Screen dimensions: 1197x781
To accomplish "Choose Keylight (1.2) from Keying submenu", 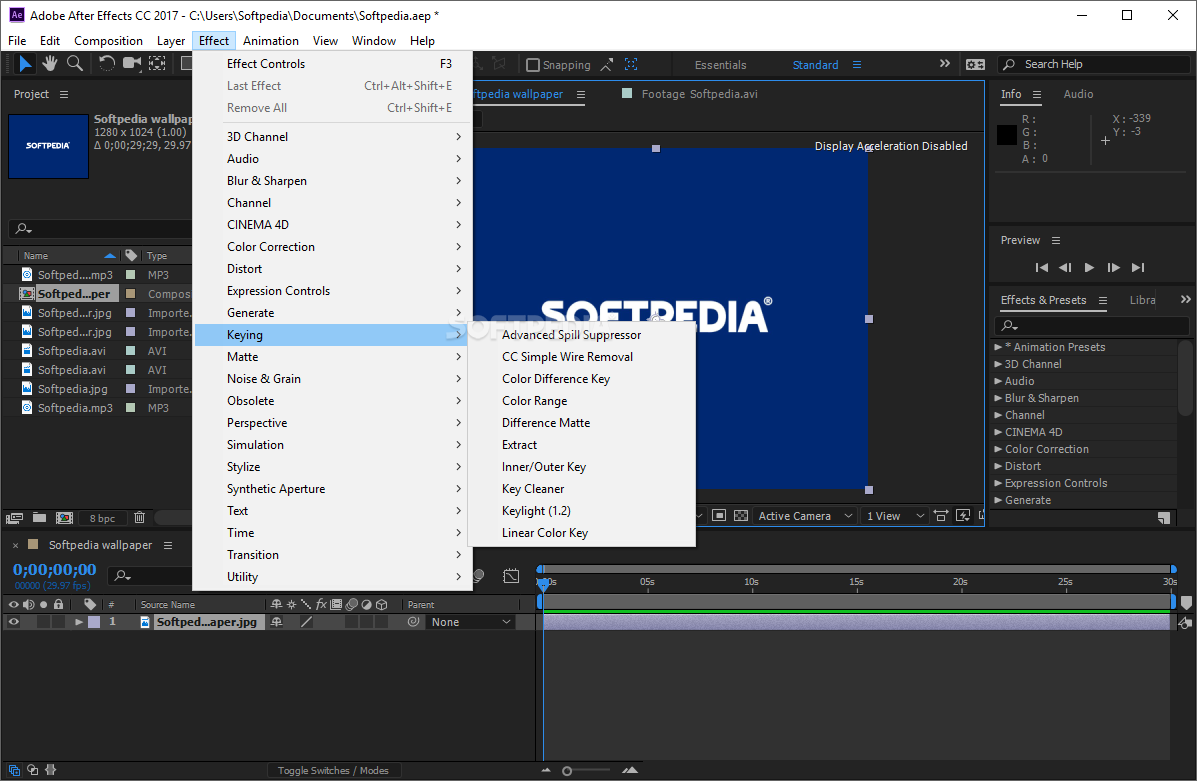I will [x=536, y=511].
